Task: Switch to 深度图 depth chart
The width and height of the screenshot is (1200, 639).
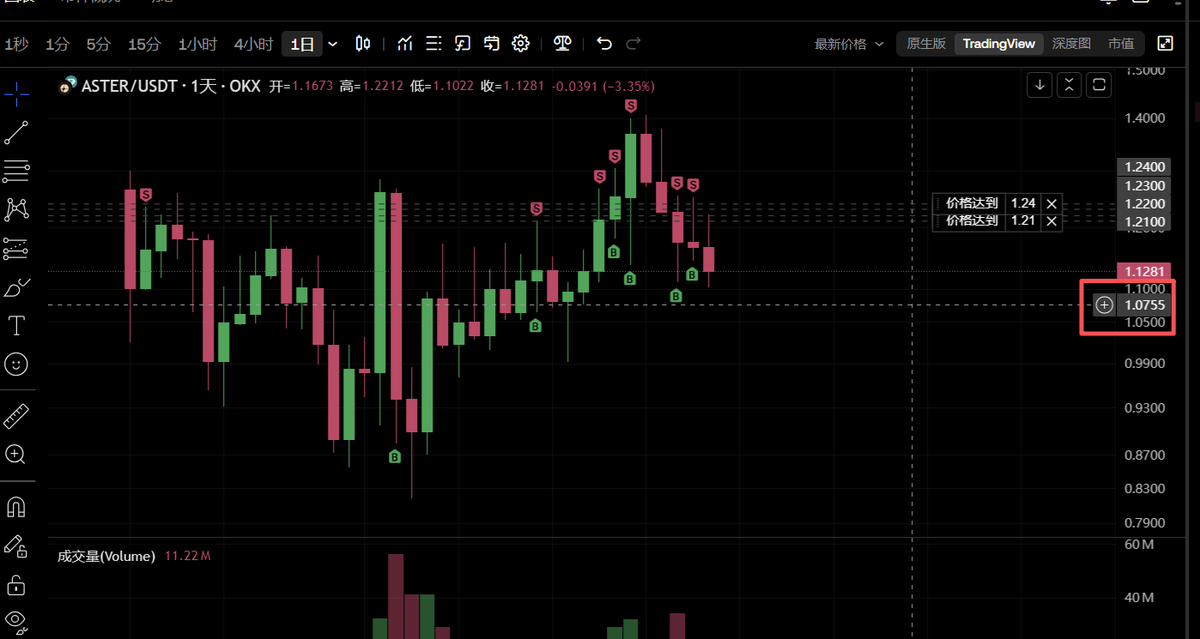Action: click(1071, 44)
